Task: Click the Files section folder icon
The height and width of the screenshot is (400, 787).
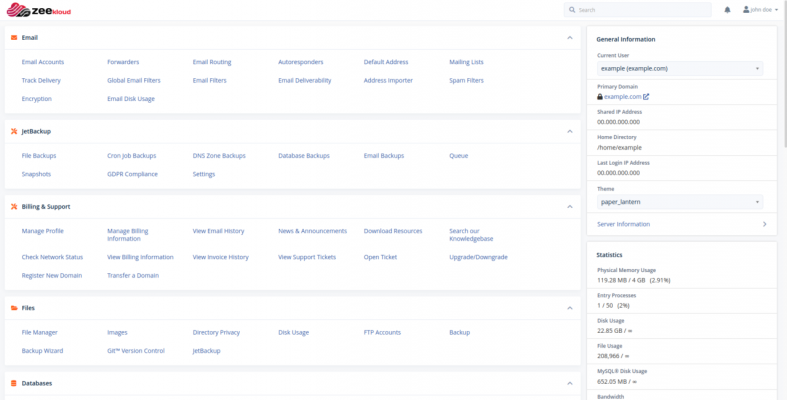Action: click(x=13, y=308)
